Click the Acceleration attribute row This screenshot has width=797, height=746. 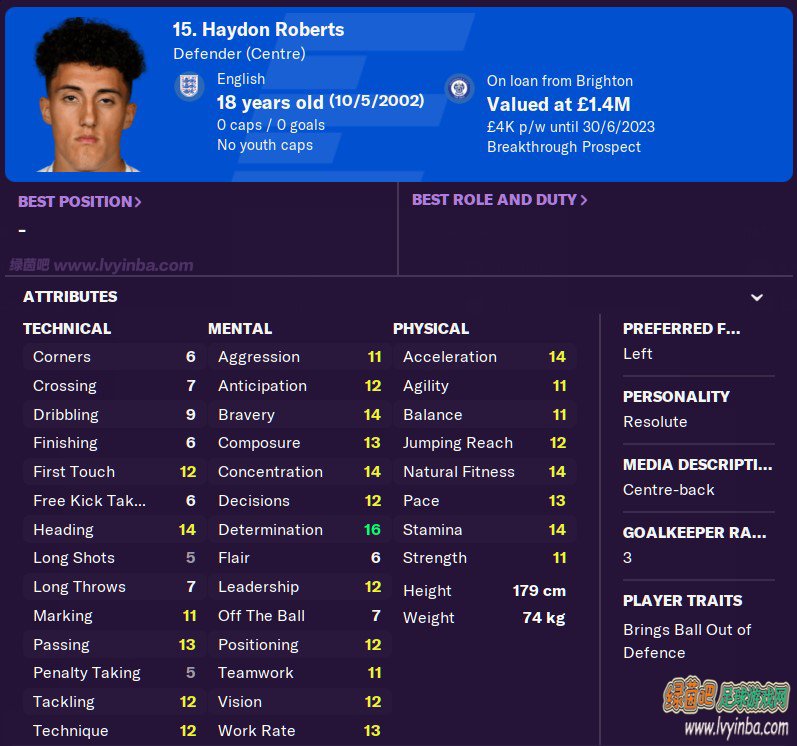click(484, 357)
